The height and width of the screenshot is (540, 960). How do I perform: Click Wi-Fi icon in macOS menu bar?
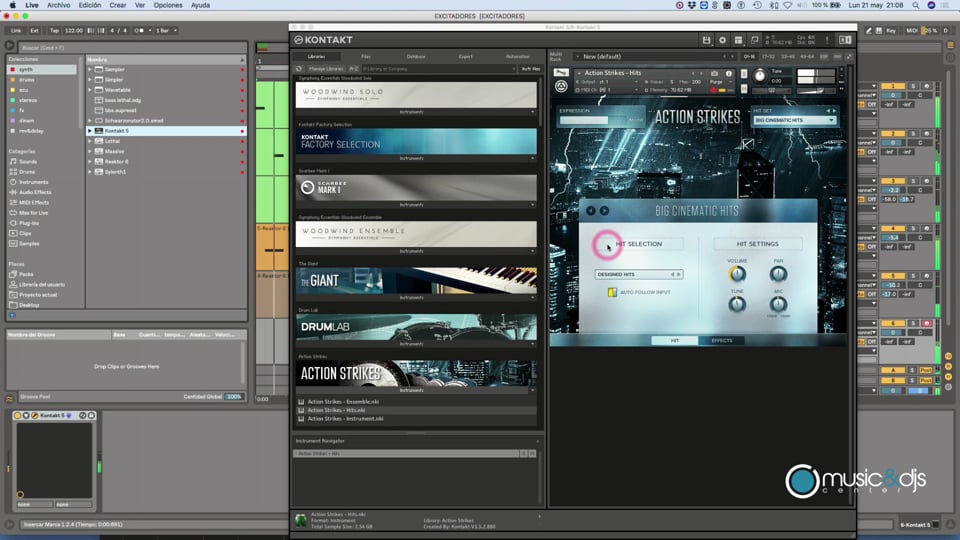787,5
